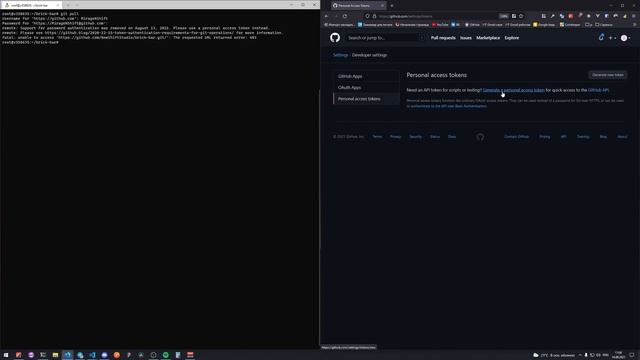Click the browser reload button

point(345,16)
